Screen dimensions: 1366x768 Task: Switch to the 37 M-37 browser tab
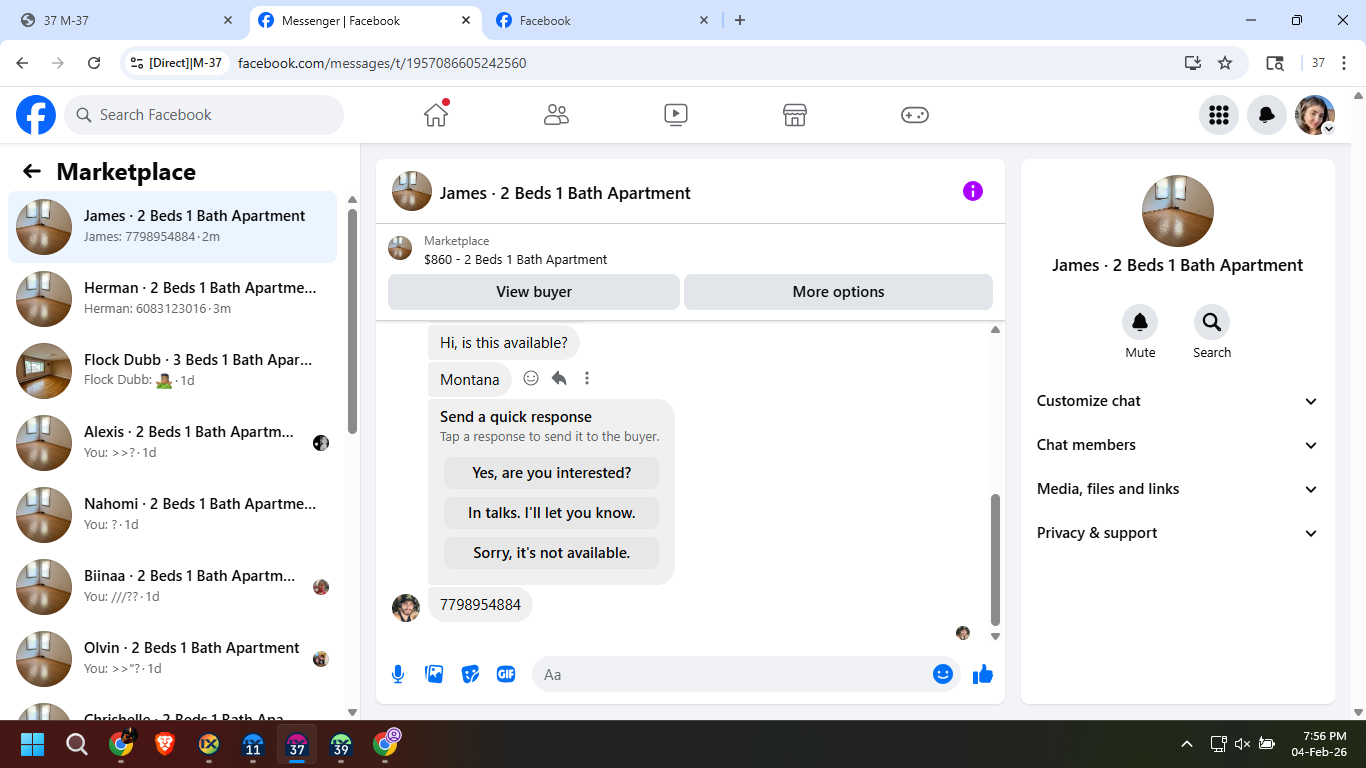(x=127, y=20)
